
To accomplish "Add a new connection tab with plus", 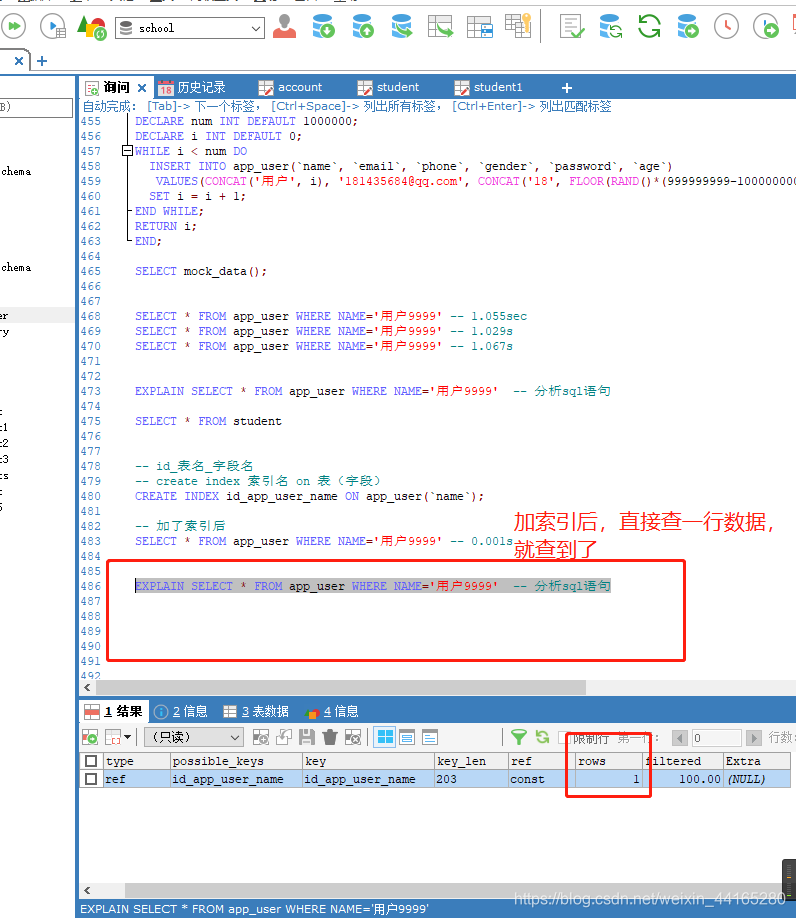I will tap(42, 61).
